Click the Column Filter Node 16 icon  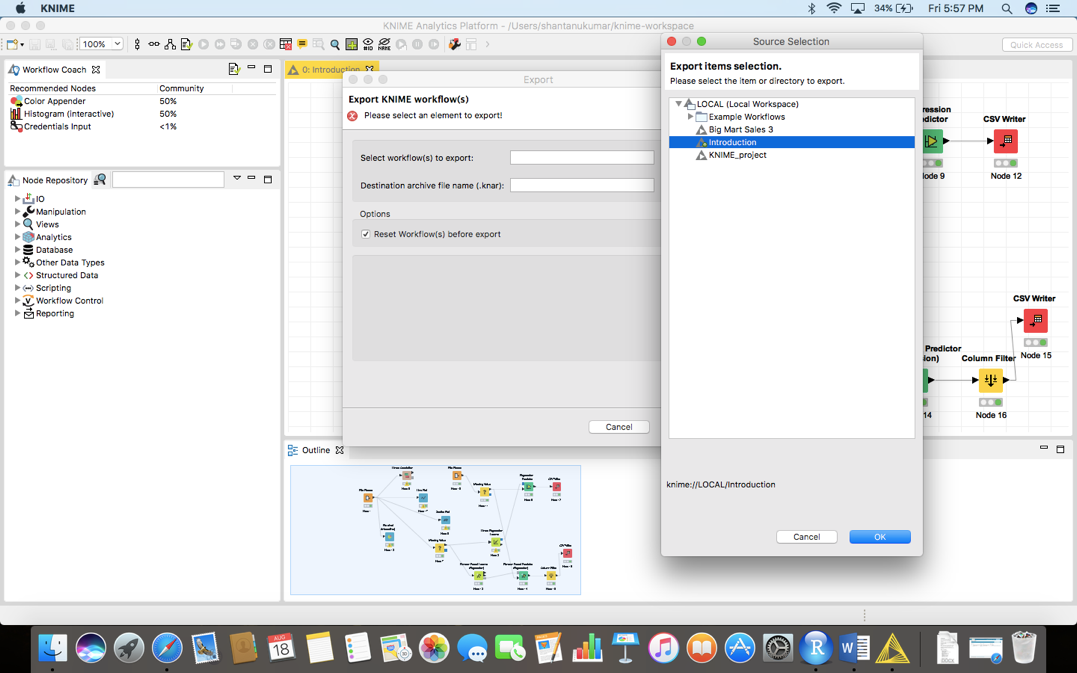point(990,380)
